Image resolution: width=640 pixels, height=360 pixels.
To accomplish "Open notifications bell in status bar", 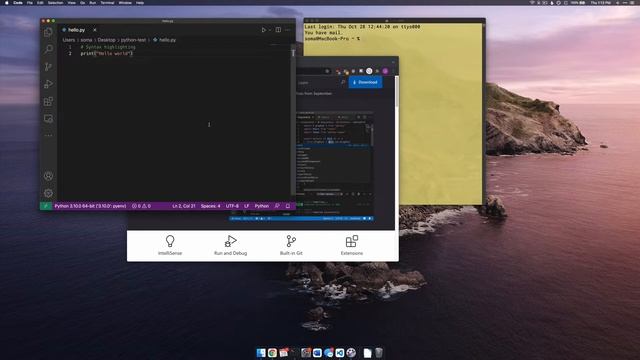I will pos(288,206).
